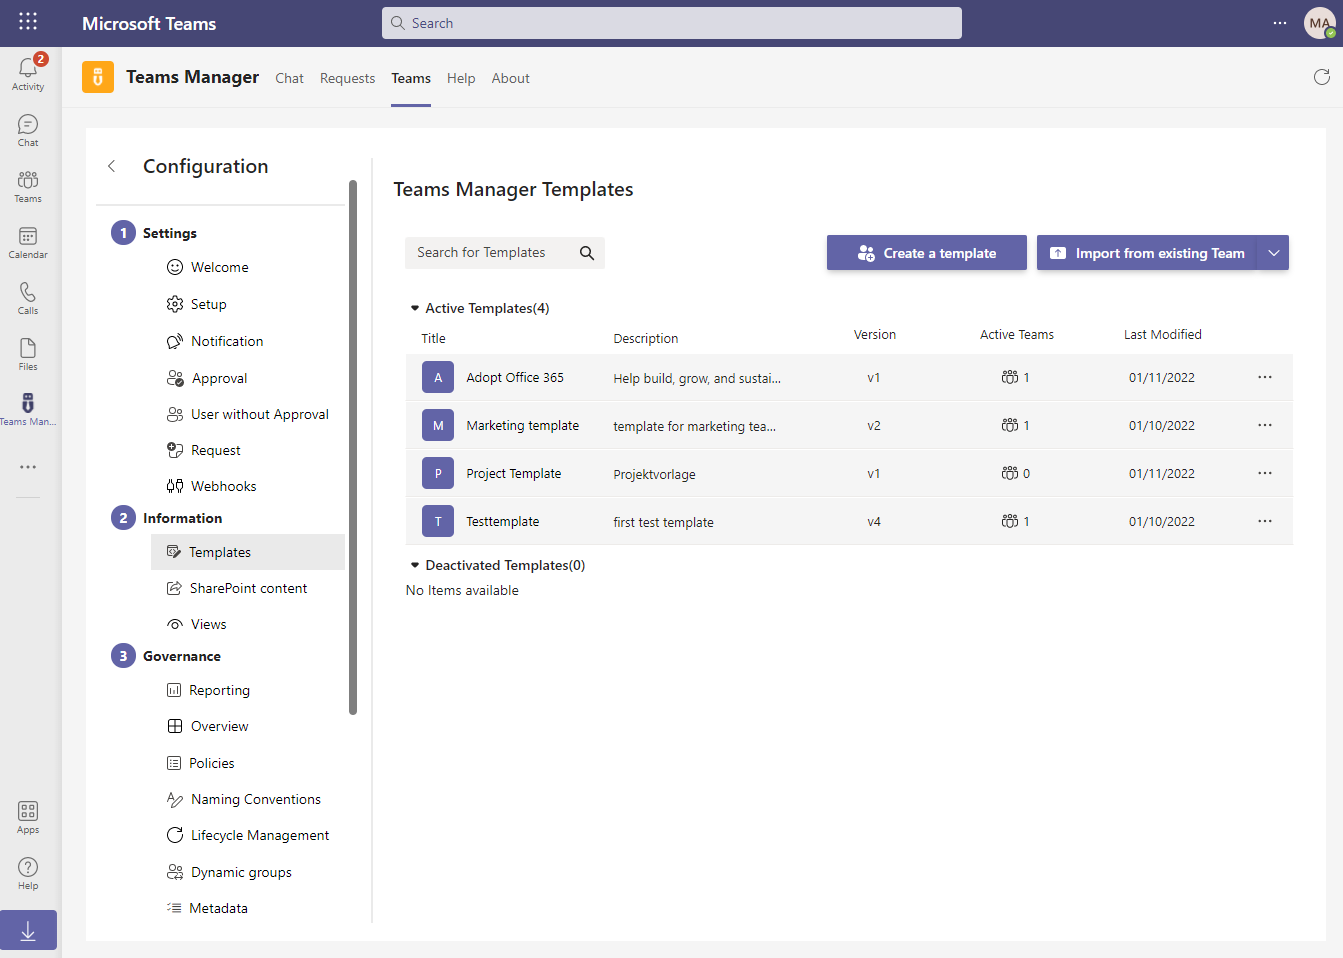This screenshot has height=958, width=1343.
Task: Open User without Approval settings
Action: coord(248,414)
